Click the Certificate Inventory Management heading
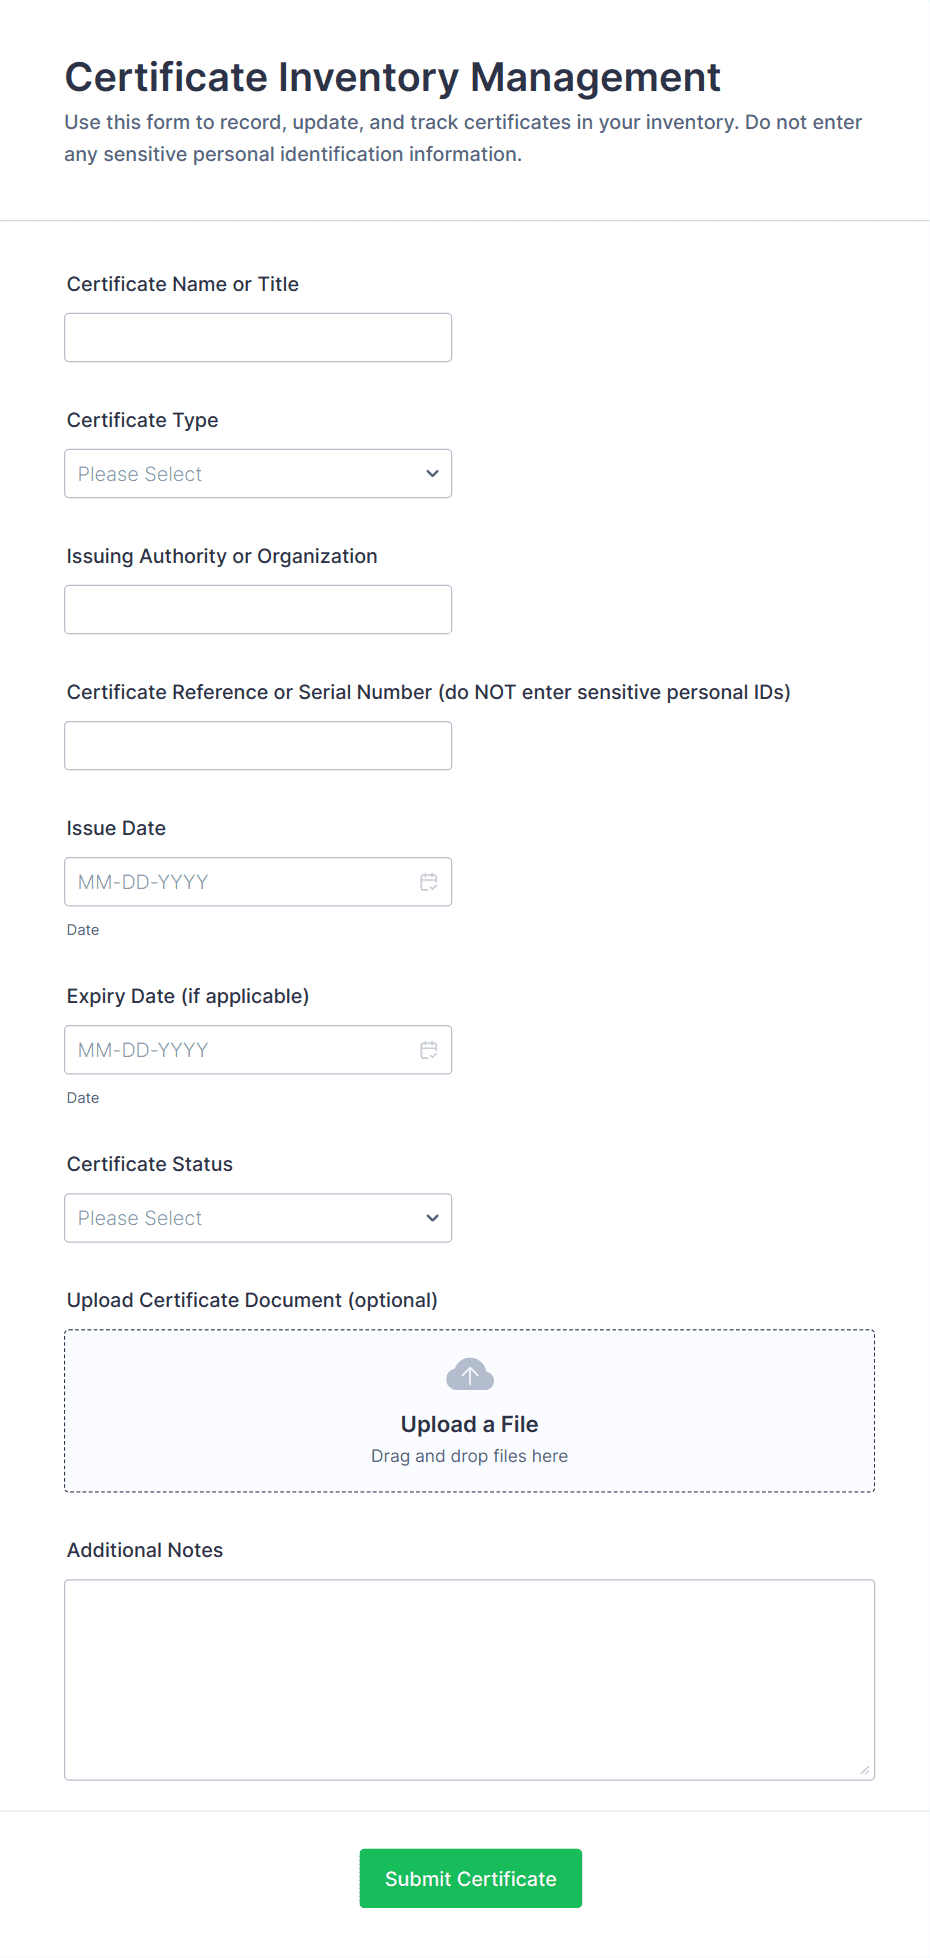 pos(393,76)
